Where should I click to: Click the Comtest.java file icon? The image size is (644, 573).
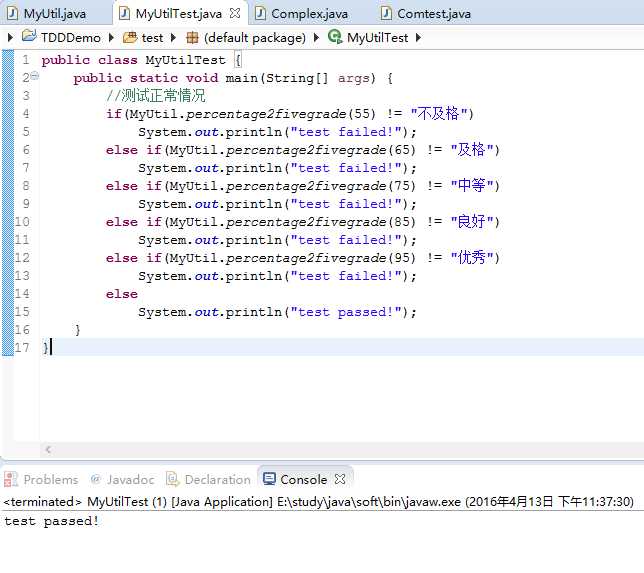386,13
